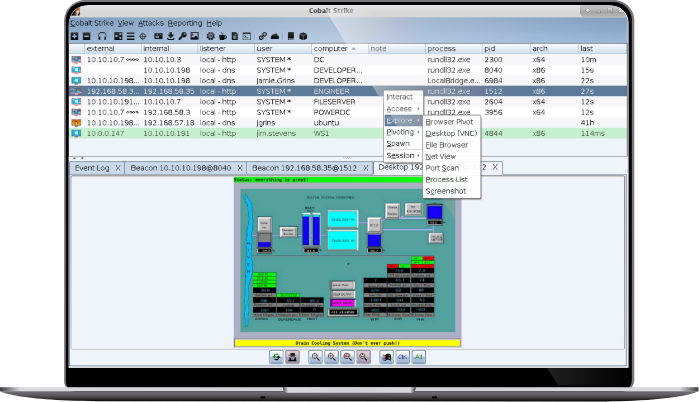Click the terminal scripted web delivery icon
699x402 pixels.
tap(247, 36)
